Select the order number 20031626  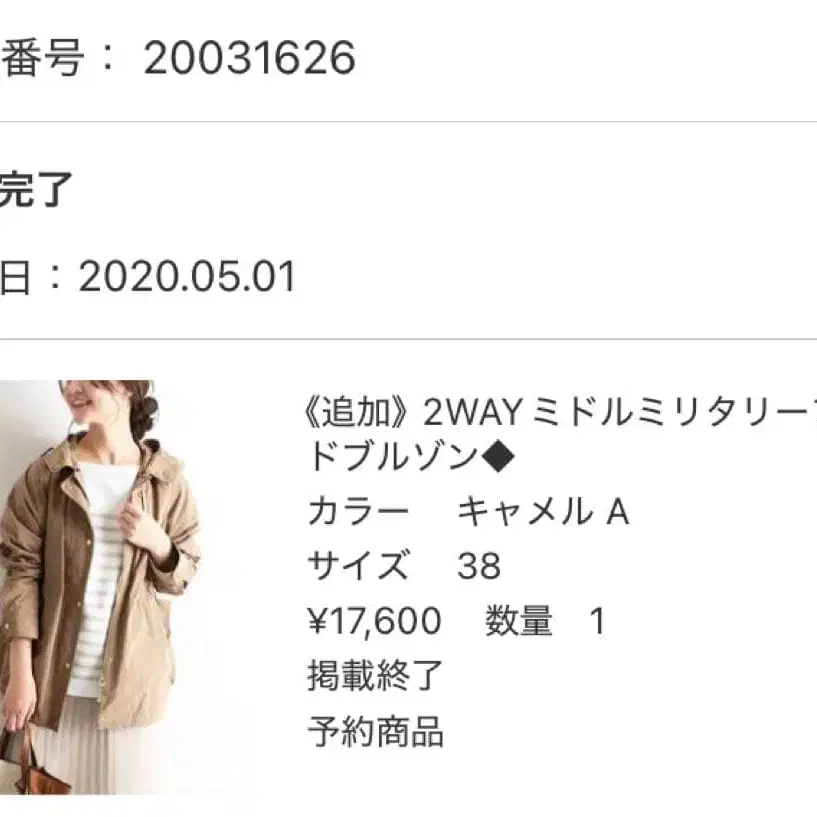(x=250, y=57)
